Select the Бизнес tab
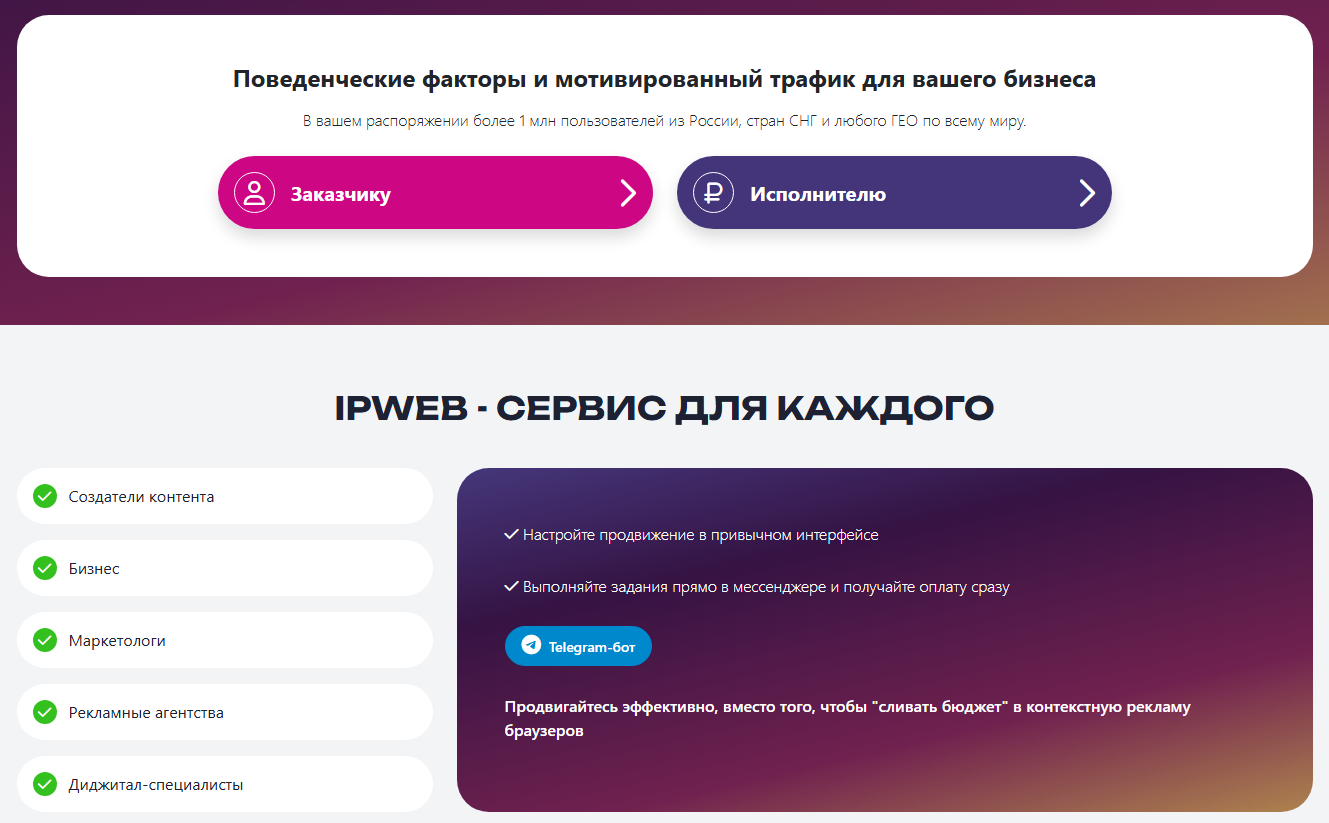 click(x=225, y=568)
